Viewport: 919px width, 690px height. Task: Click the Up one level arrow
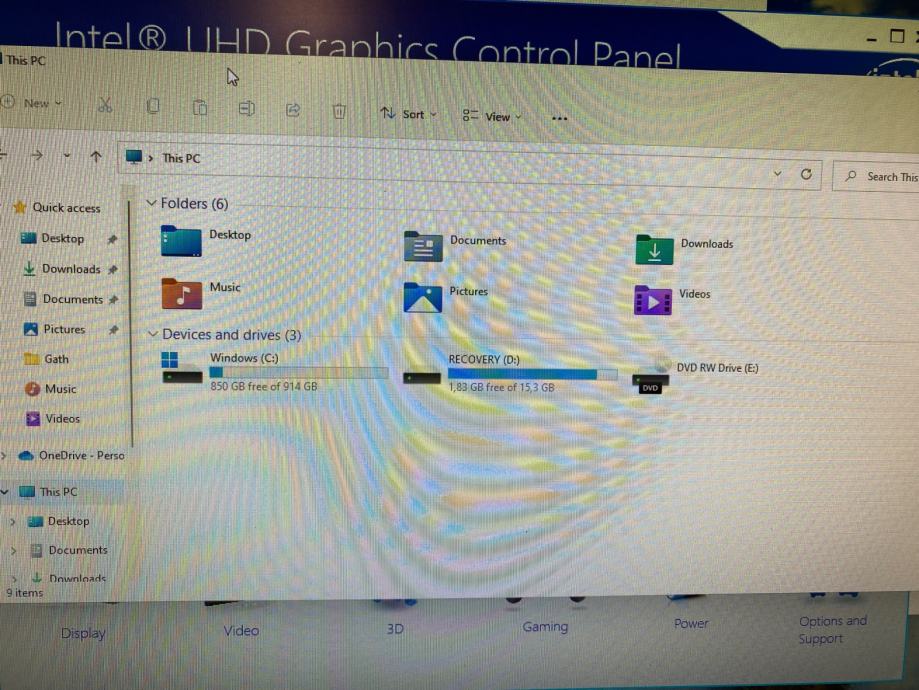96,157
